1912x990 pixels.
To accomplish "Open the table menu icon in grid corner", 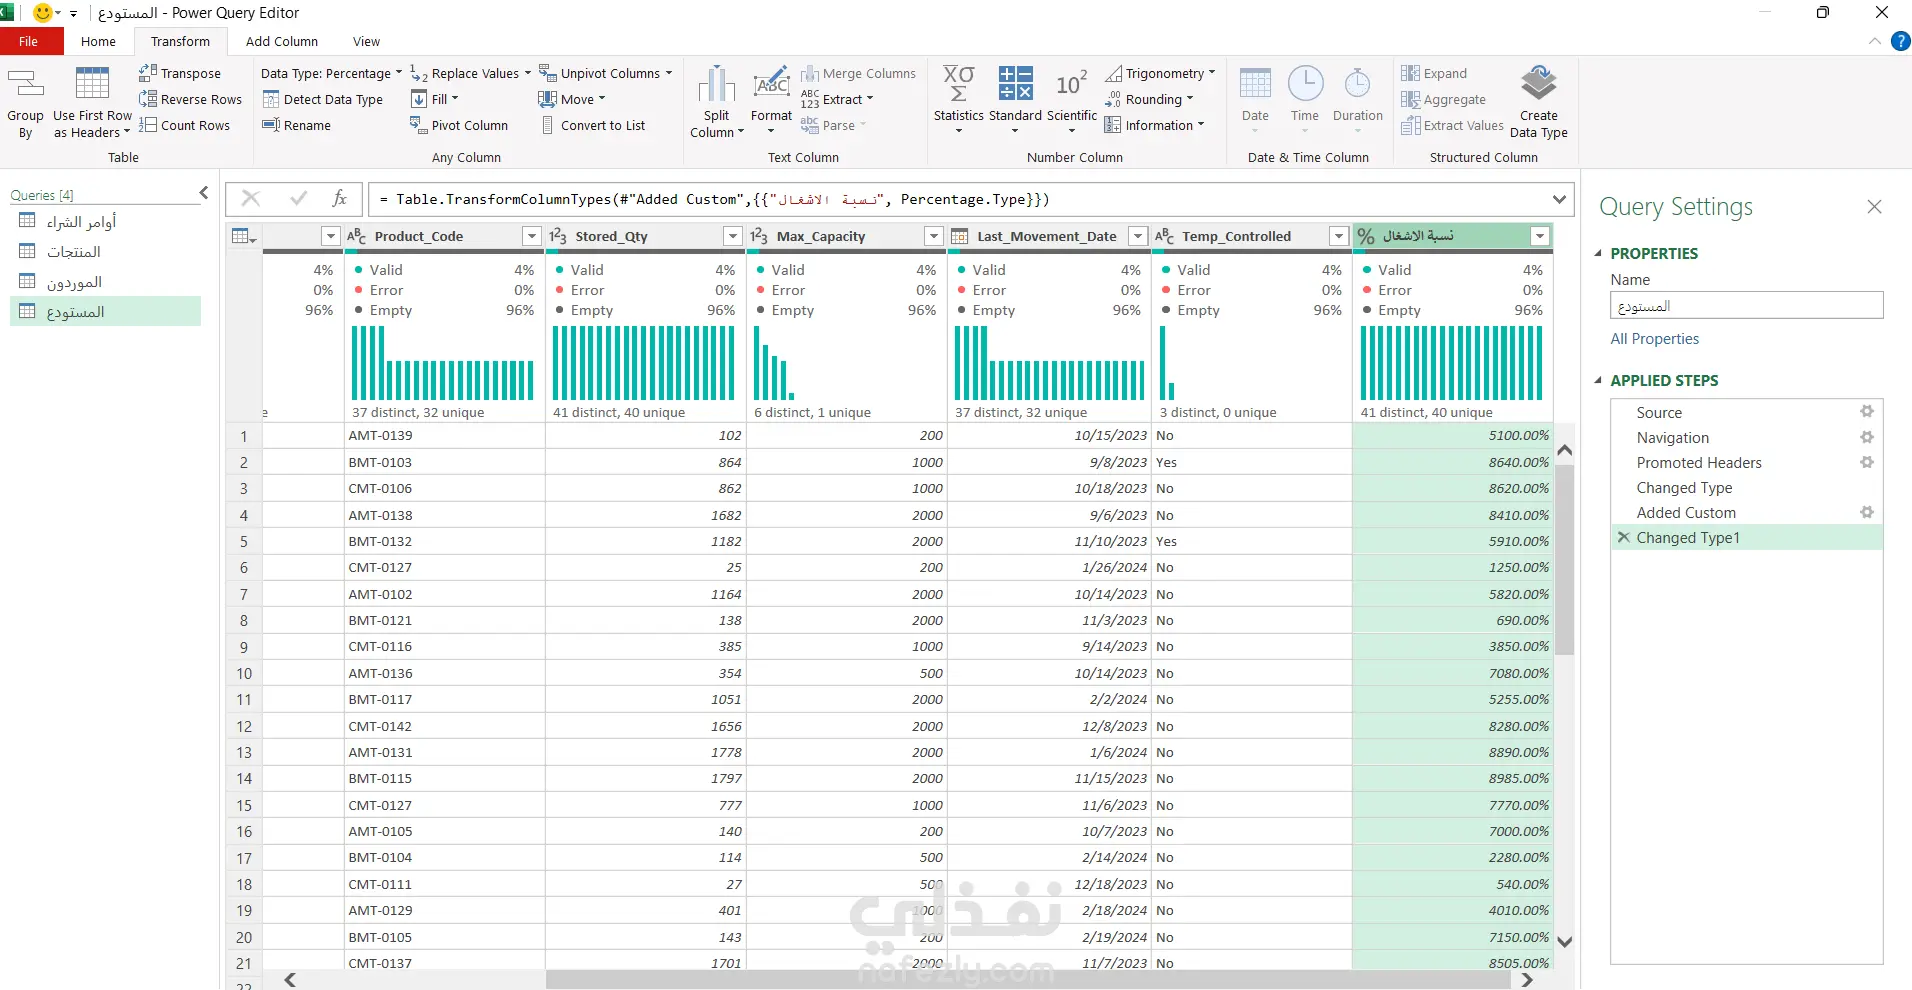I will point(243,236).
